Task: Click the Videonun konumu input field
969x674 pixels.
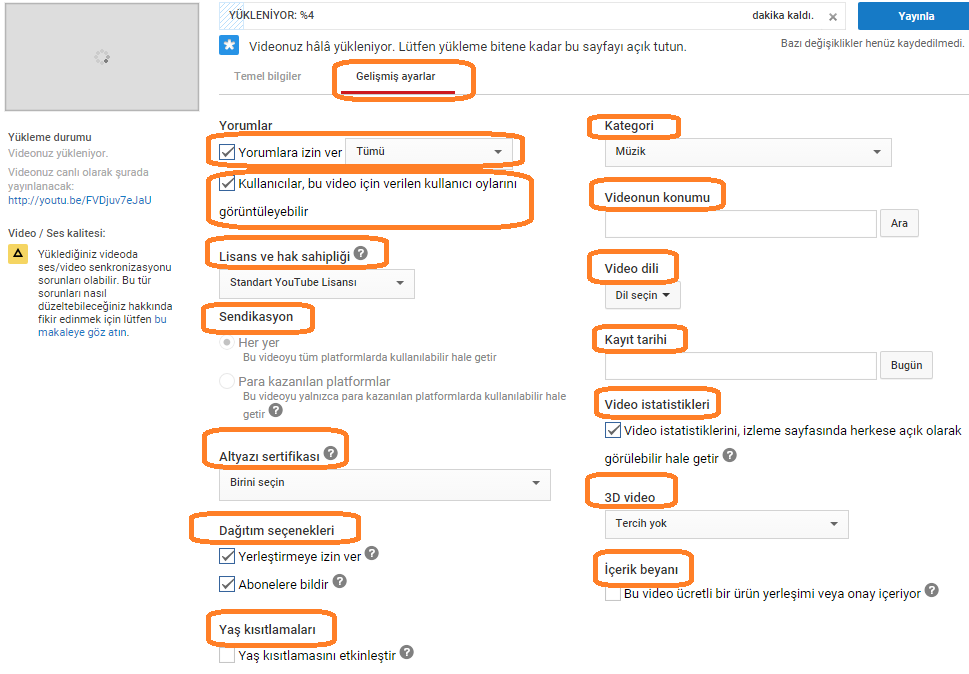Action: pyautogui.click(x=741, y=224)
